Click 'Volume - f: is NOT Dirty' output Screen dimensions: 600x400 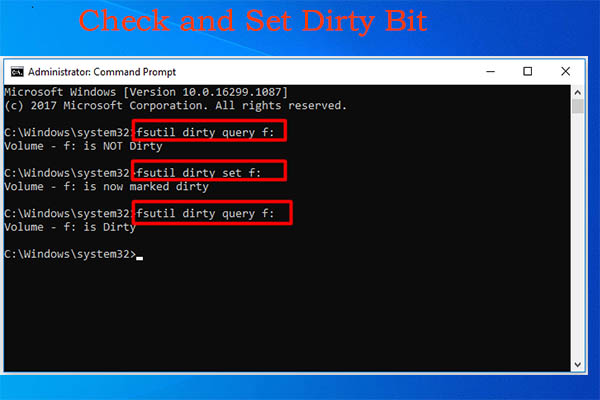click(83, 146)
